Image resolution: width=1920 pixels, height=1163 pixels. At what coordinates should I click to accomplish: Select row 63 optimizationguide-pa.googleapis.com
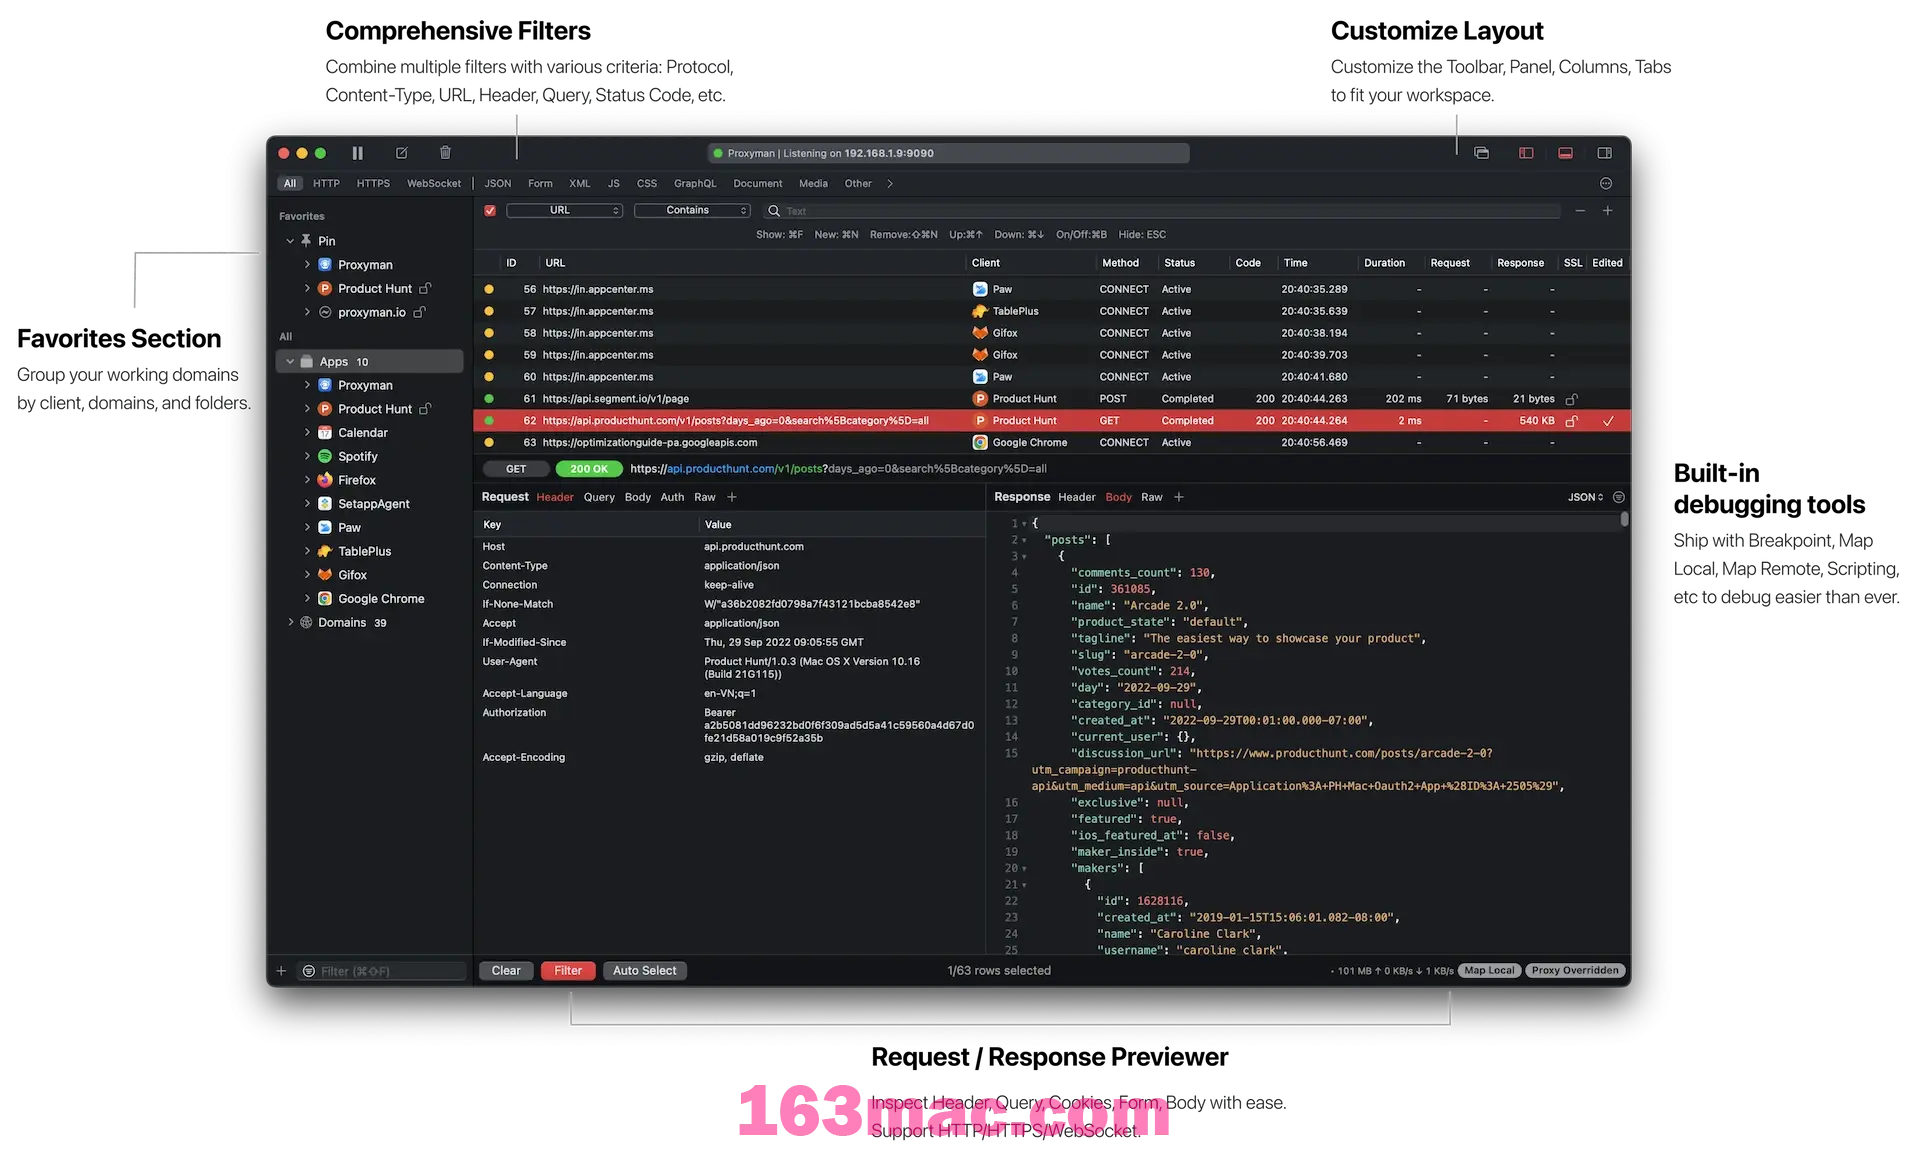[x=1052, y=443]
